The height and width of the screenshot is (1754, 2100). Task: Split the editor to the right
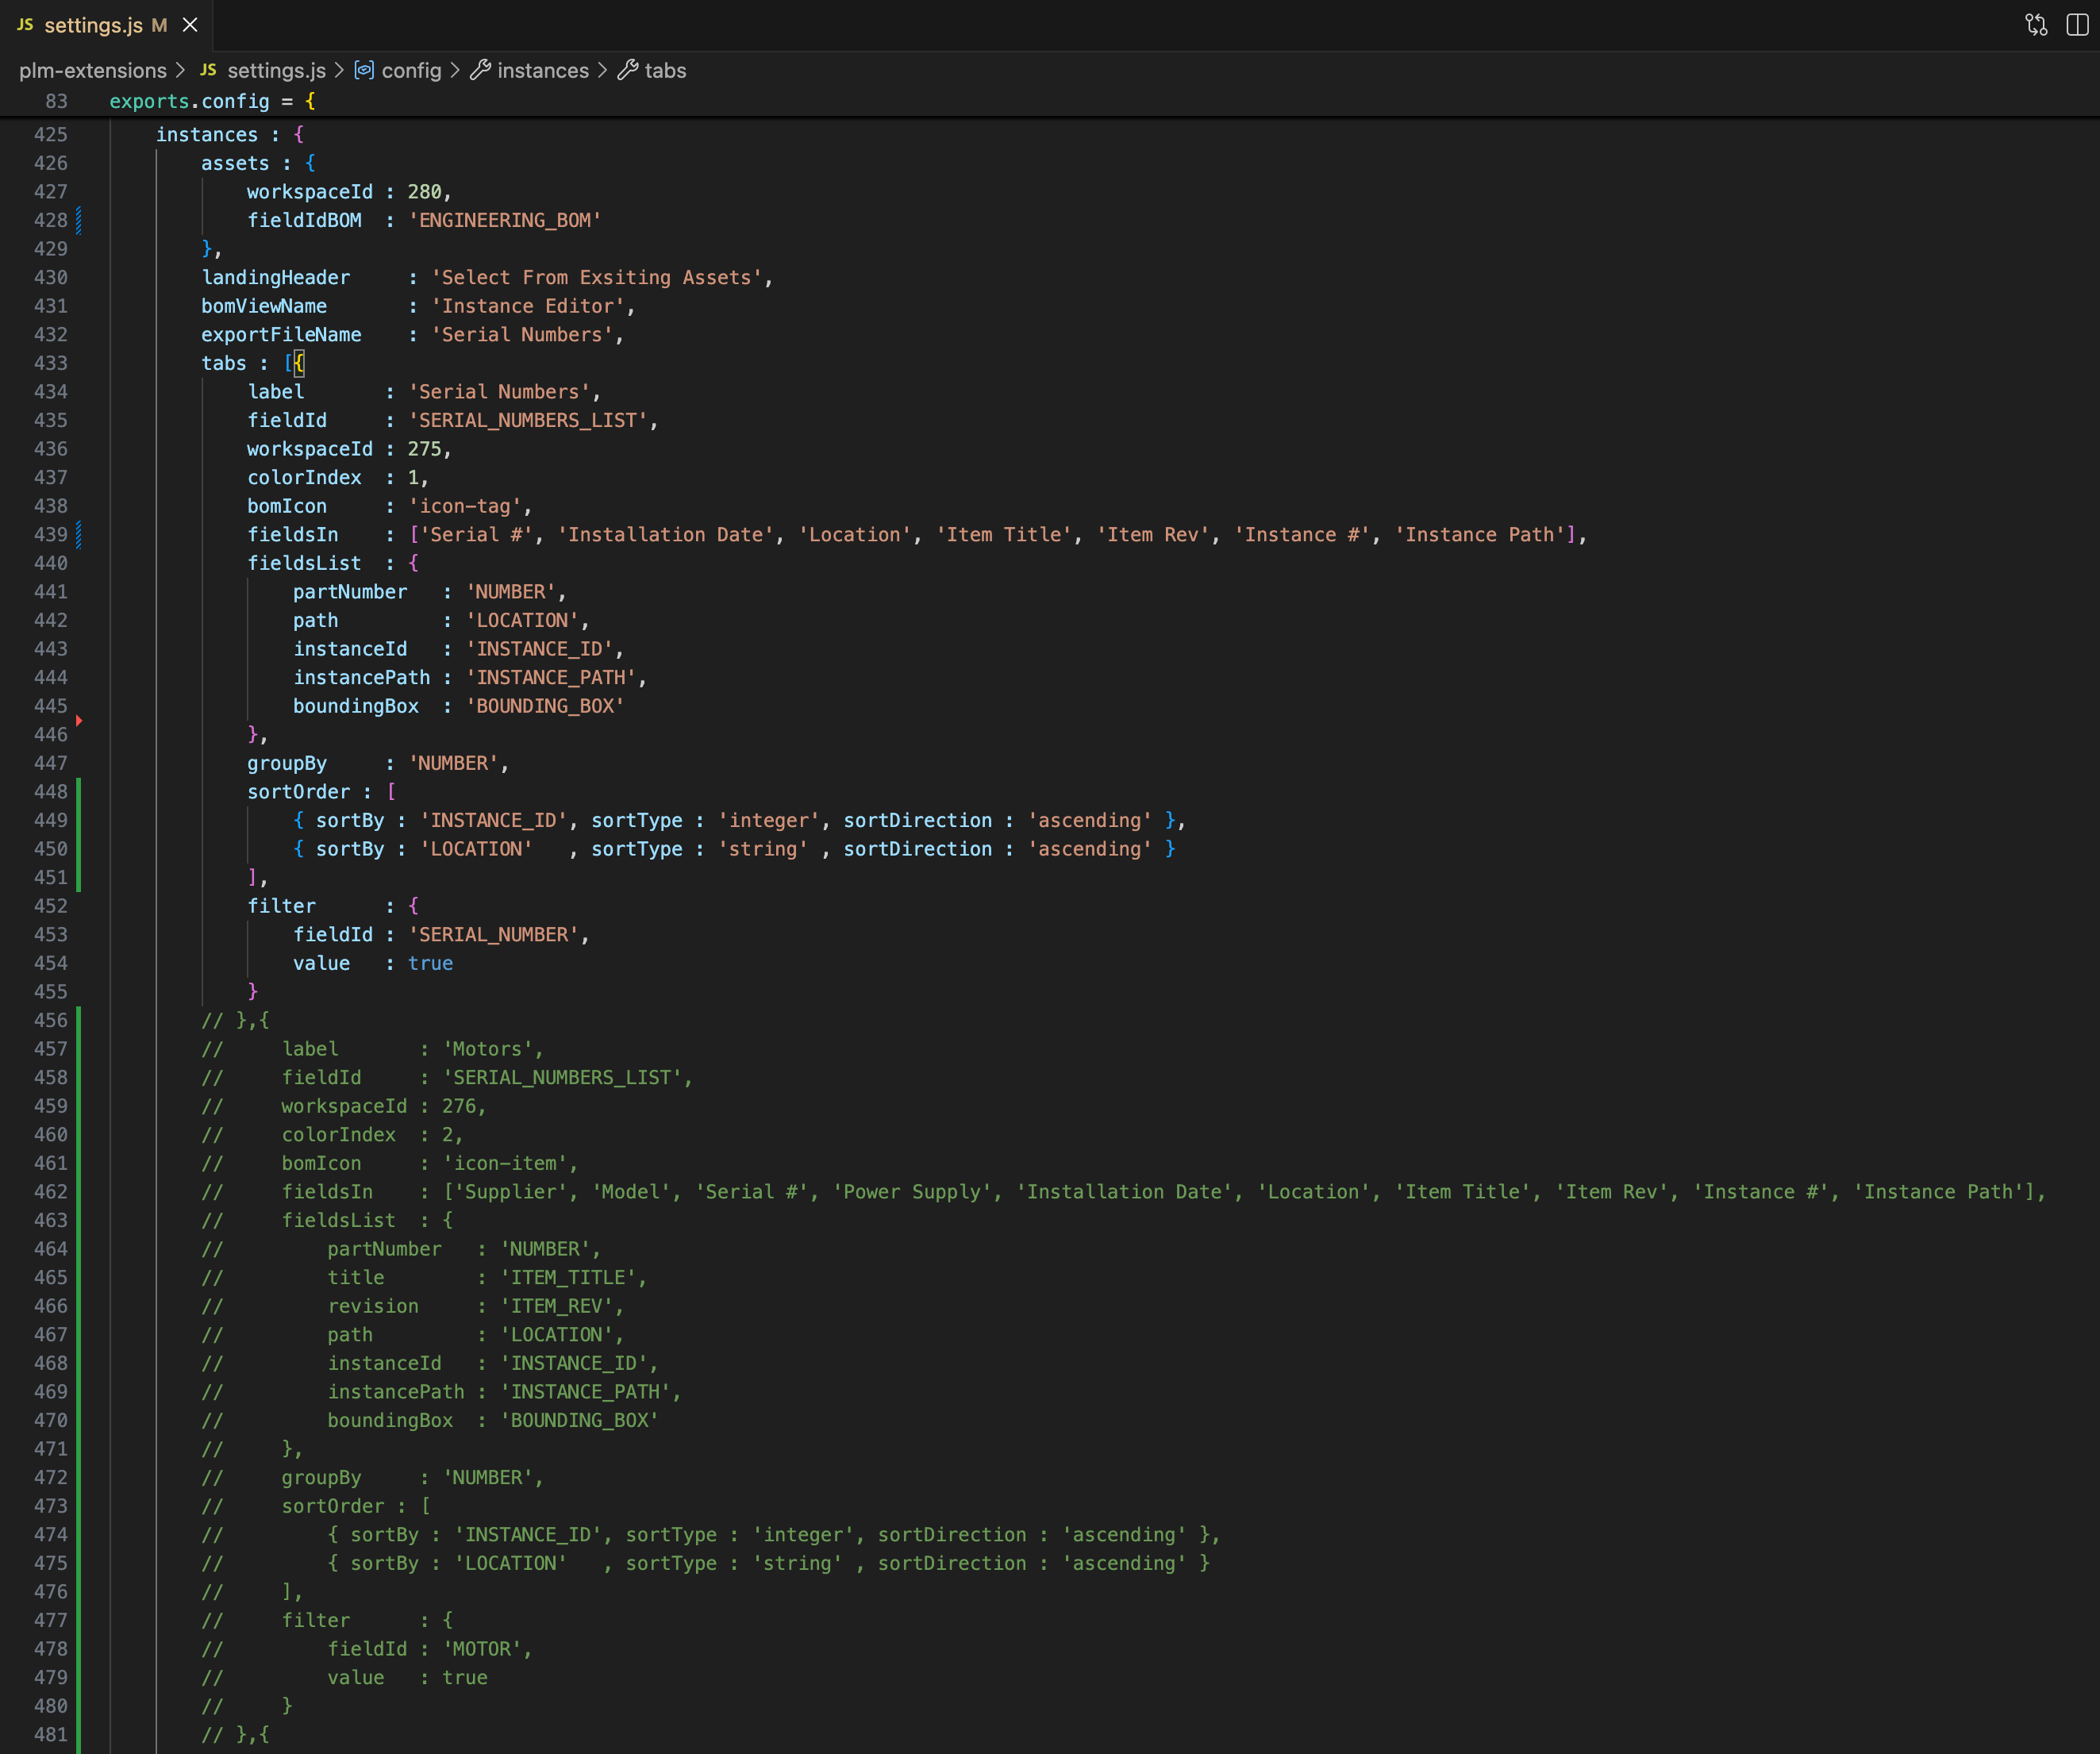tap(2077, 25)
